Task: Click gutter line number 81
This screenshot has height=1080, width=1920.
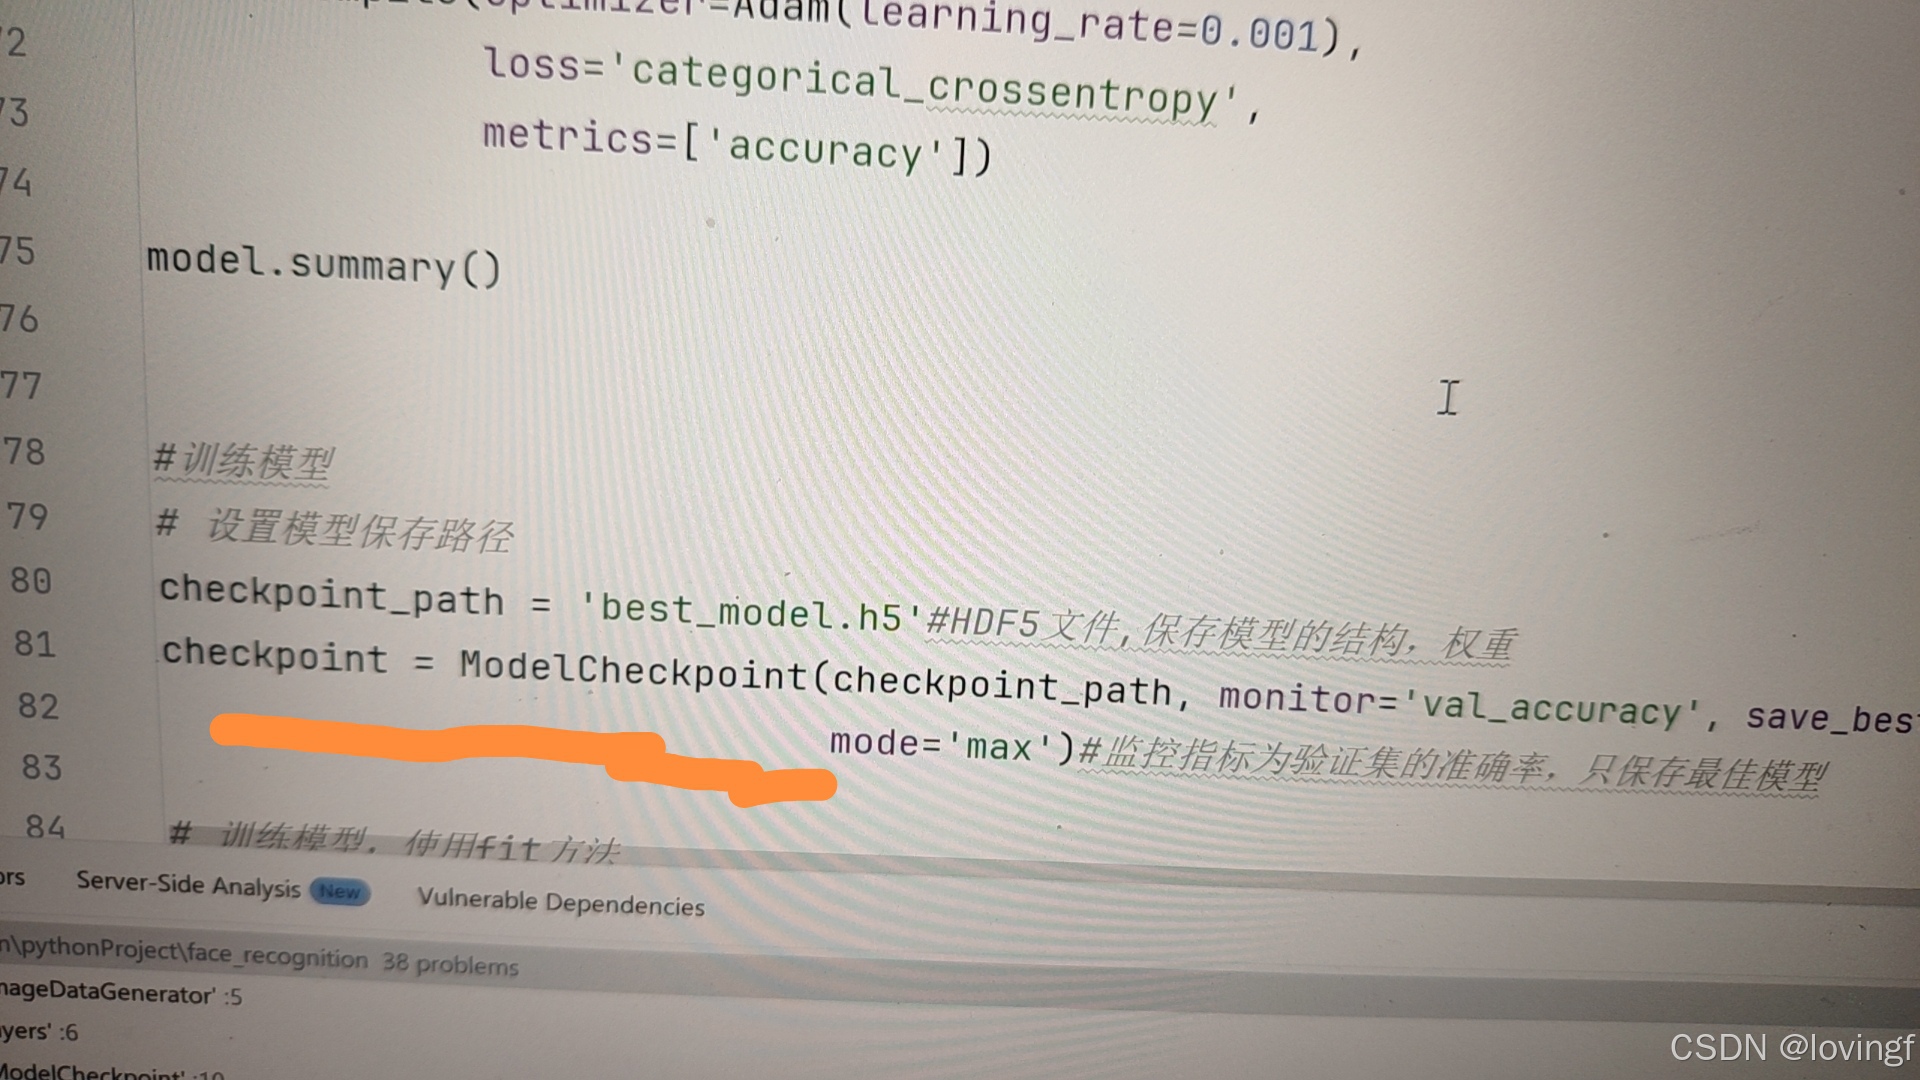Action: coord(34,644)
